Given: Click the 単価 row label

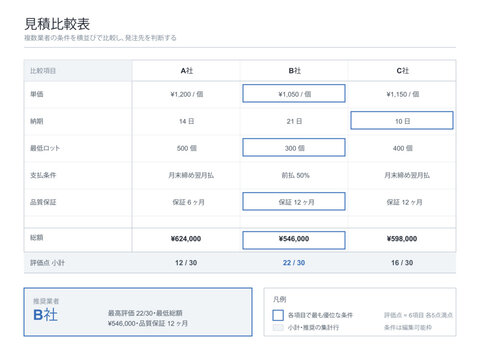Looking at the screenshot, I should 37,94.
